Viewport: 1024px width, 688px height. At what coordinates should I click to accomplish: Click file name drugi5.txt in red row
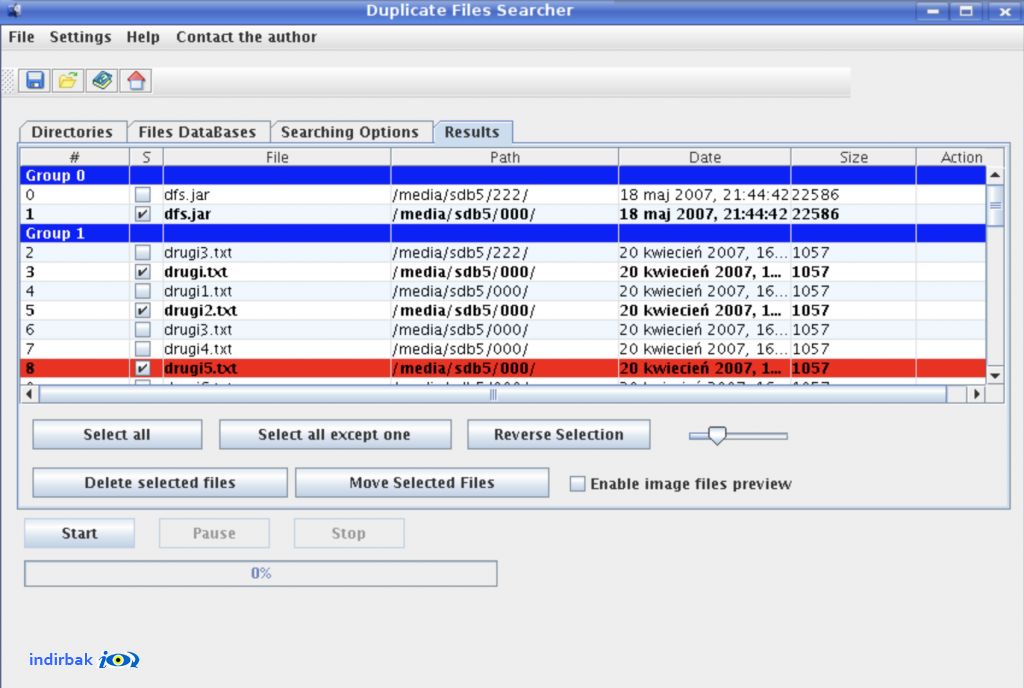pyautogui.click(x=200, y=368)
